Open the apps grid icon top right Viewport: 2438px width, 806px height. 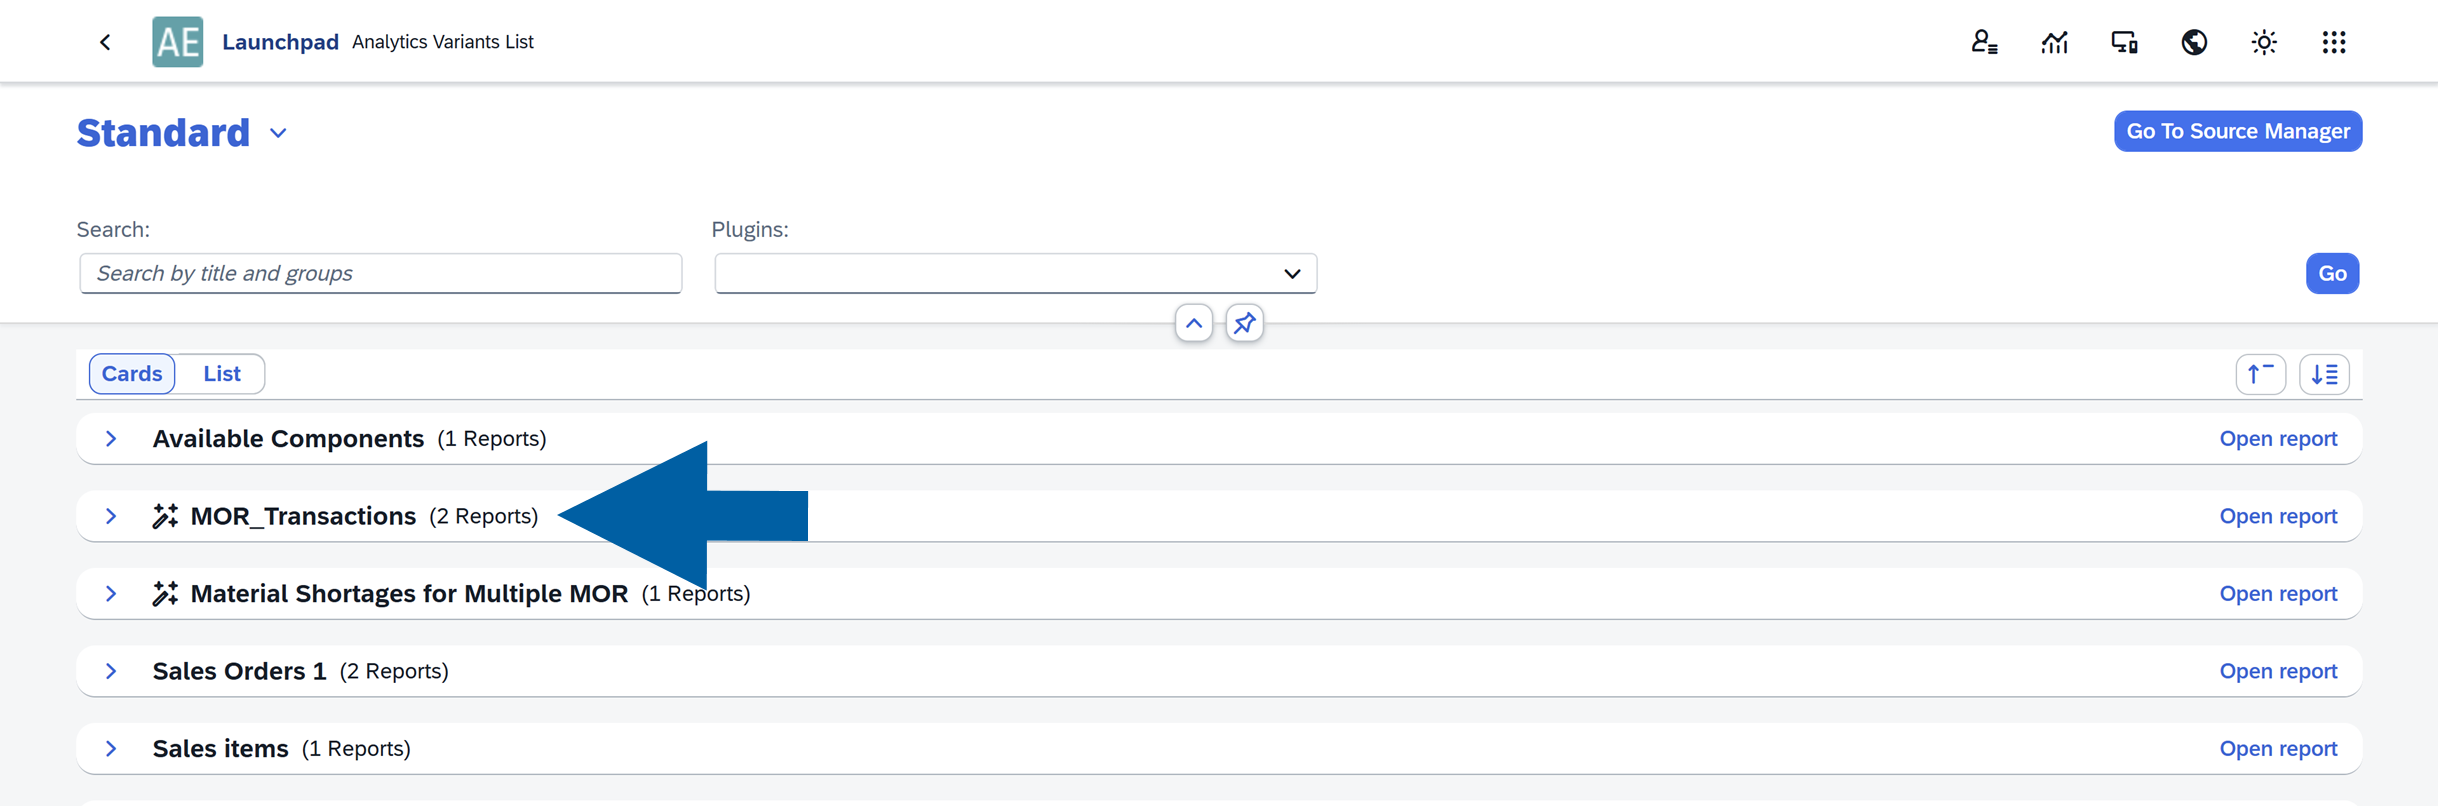pyautogui.click(x=2334, y=41)
